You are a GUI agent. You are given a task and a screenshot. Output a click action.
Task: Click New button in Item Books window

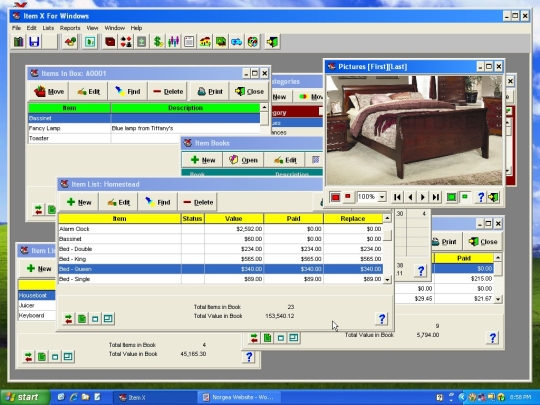[202, 160]
